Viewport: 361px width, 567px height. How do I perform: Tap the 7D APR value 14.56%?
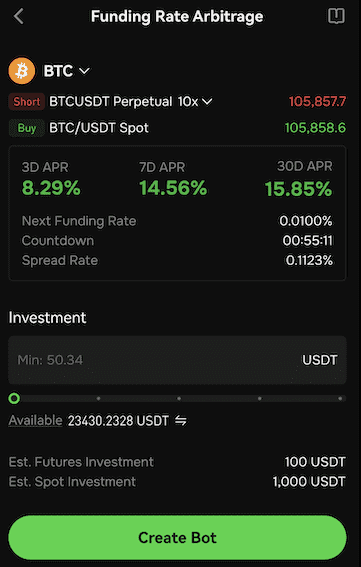173,188
